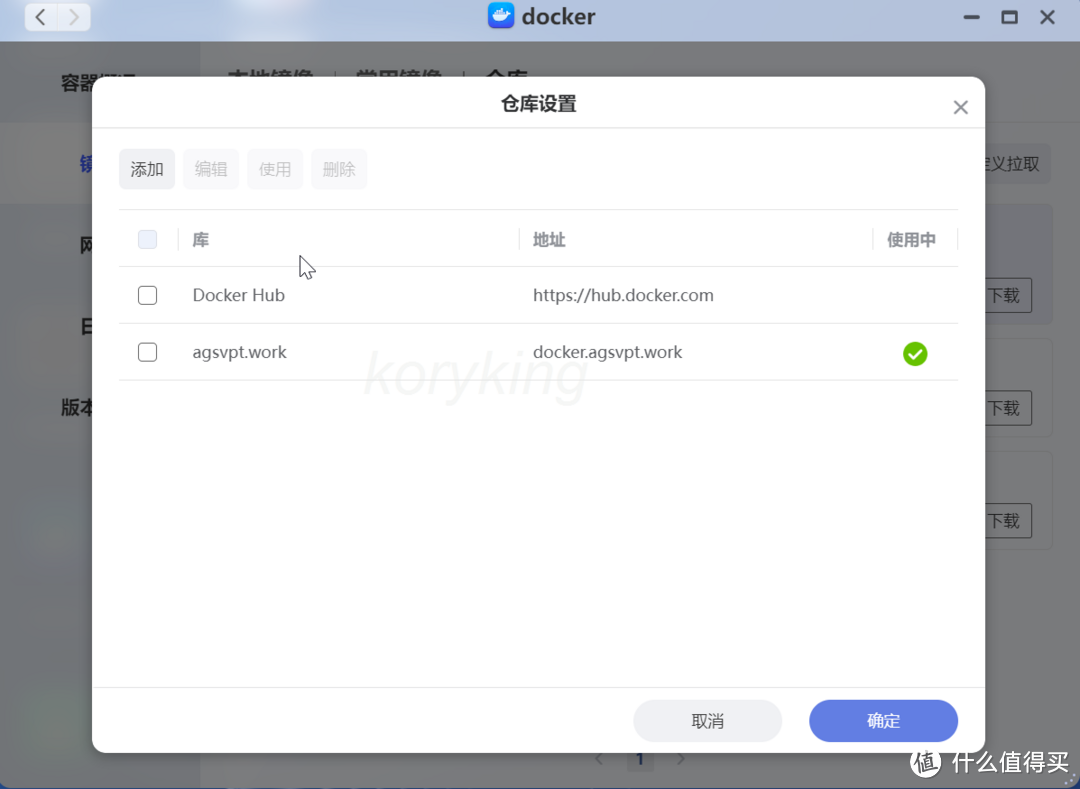Click the 编辑 button
This screenshot has width=1080, height=789.
coord(211,169)
